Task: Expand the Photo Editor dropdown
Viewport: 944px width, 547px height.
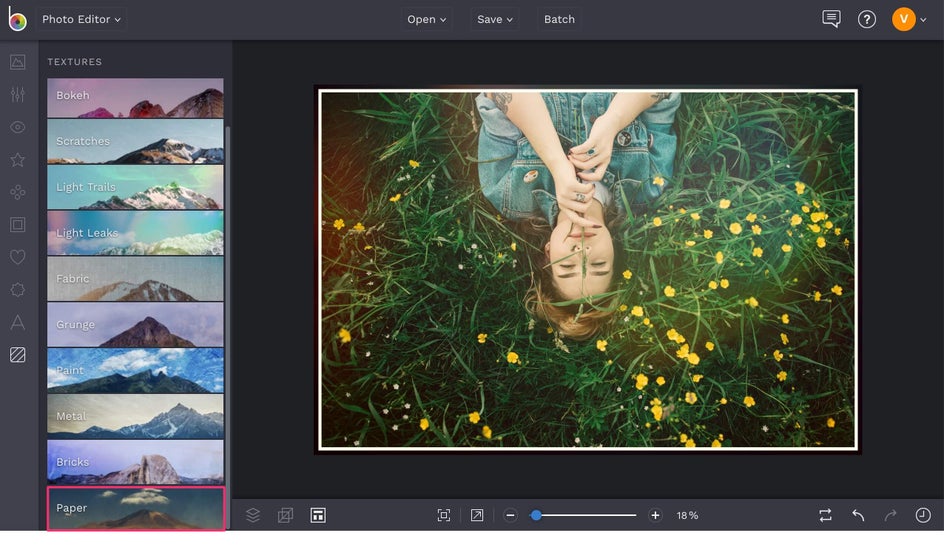Action: tap(82, 19)
